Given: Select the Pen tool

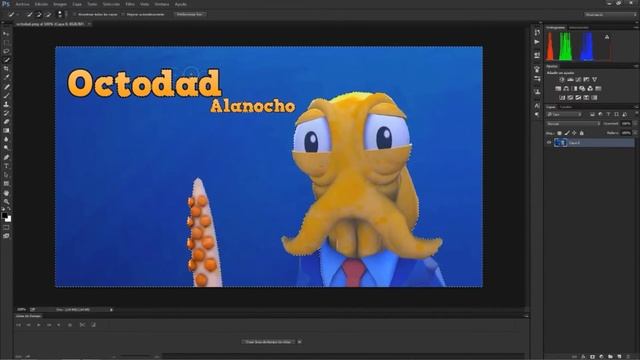Looking at the screenshot, I should coord(6,157).
